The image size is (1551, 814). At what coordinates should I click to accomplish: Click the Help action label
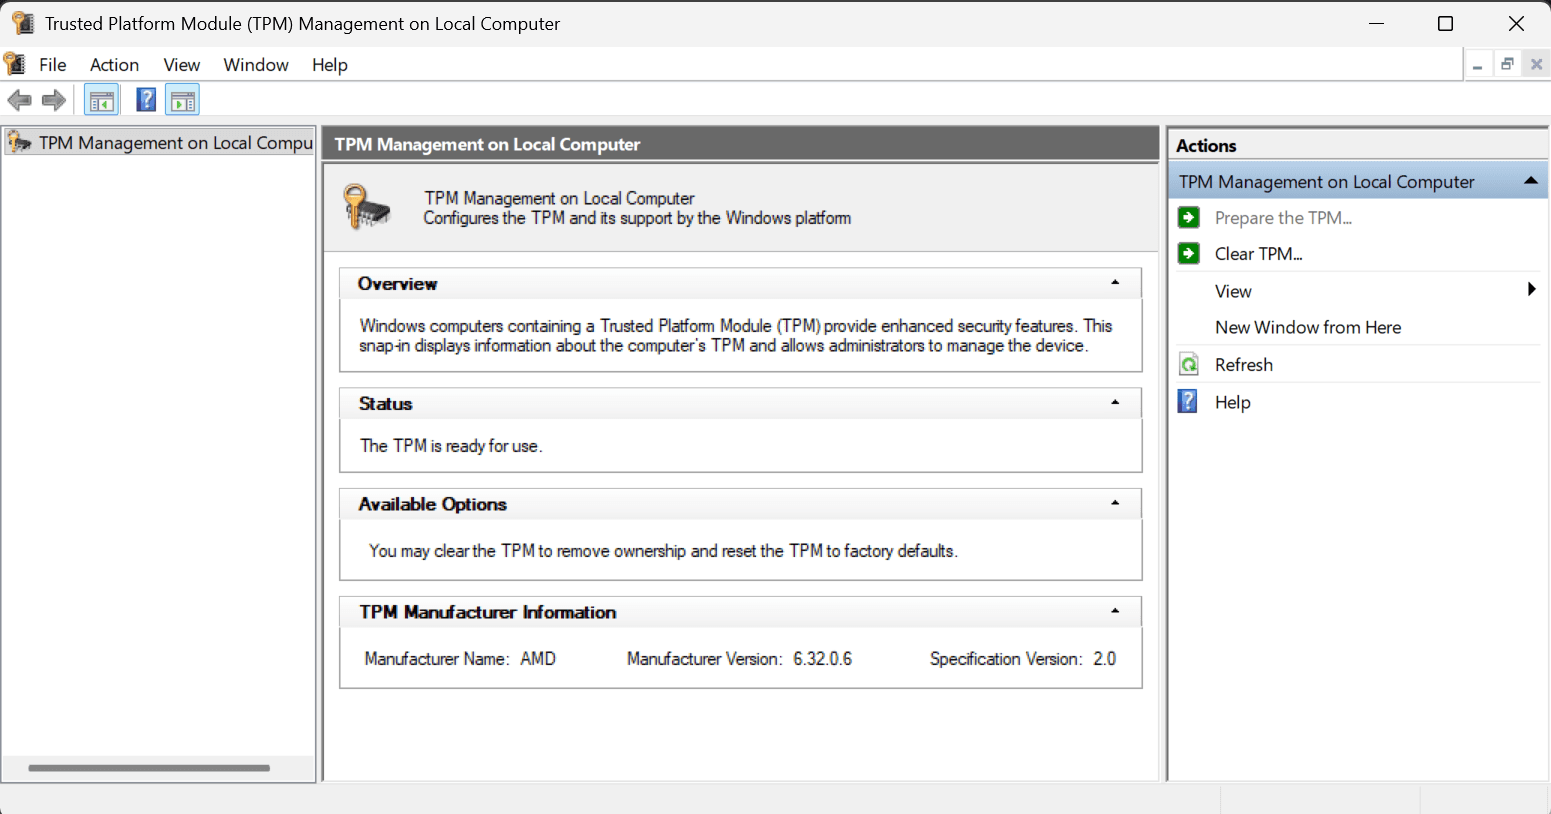tap(1233, 402)
